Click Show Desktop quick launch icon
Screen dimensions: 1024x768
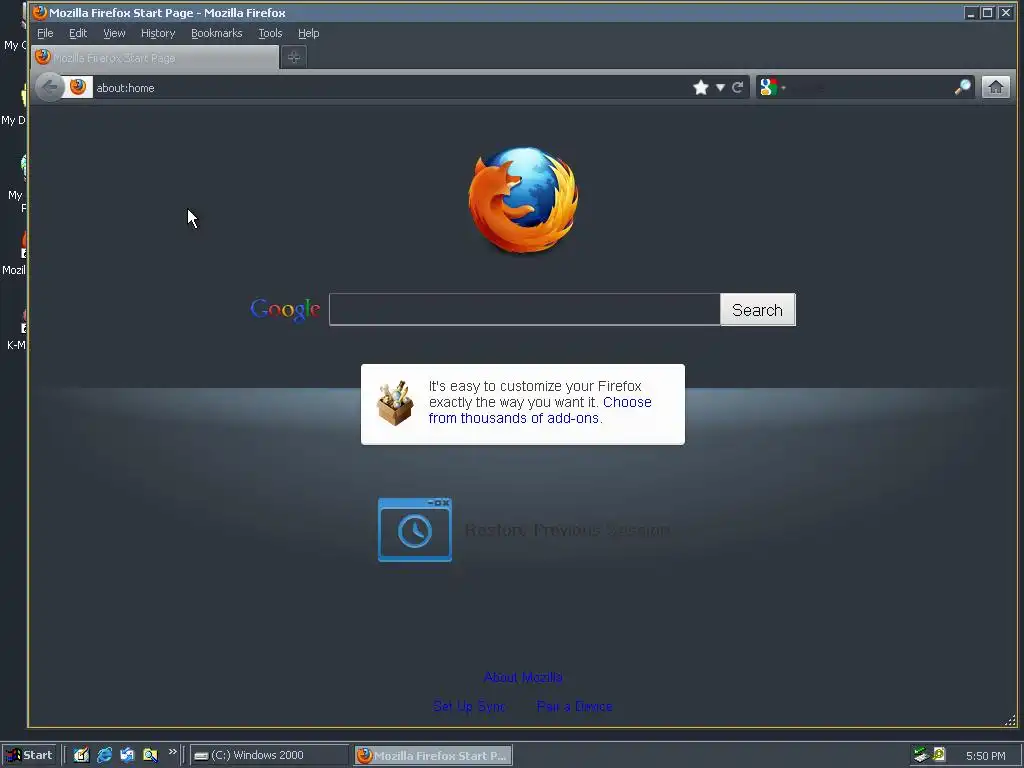point(81,755)
